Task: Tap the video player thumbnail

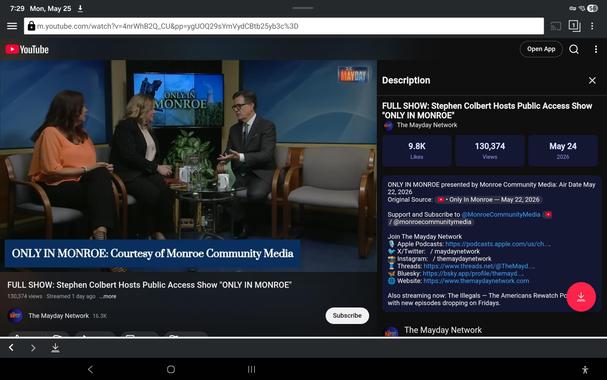Action: pyautogui.click(x=188, y=166)
